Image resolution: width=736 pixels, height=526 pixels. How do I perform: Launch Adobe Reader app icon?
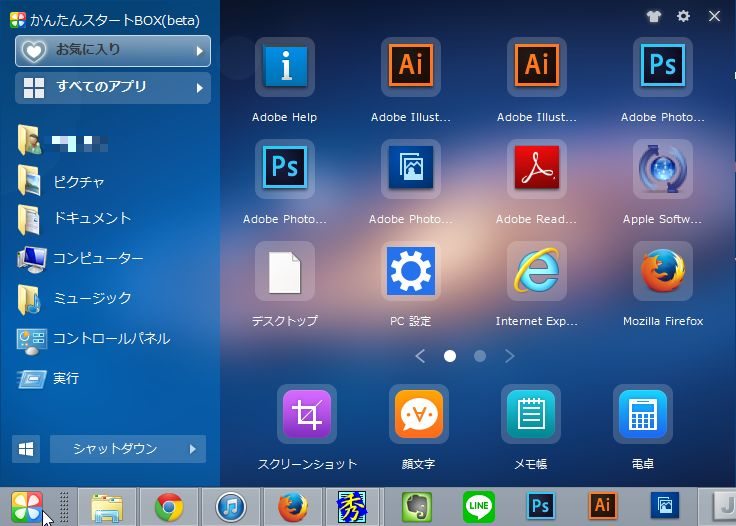537,168
